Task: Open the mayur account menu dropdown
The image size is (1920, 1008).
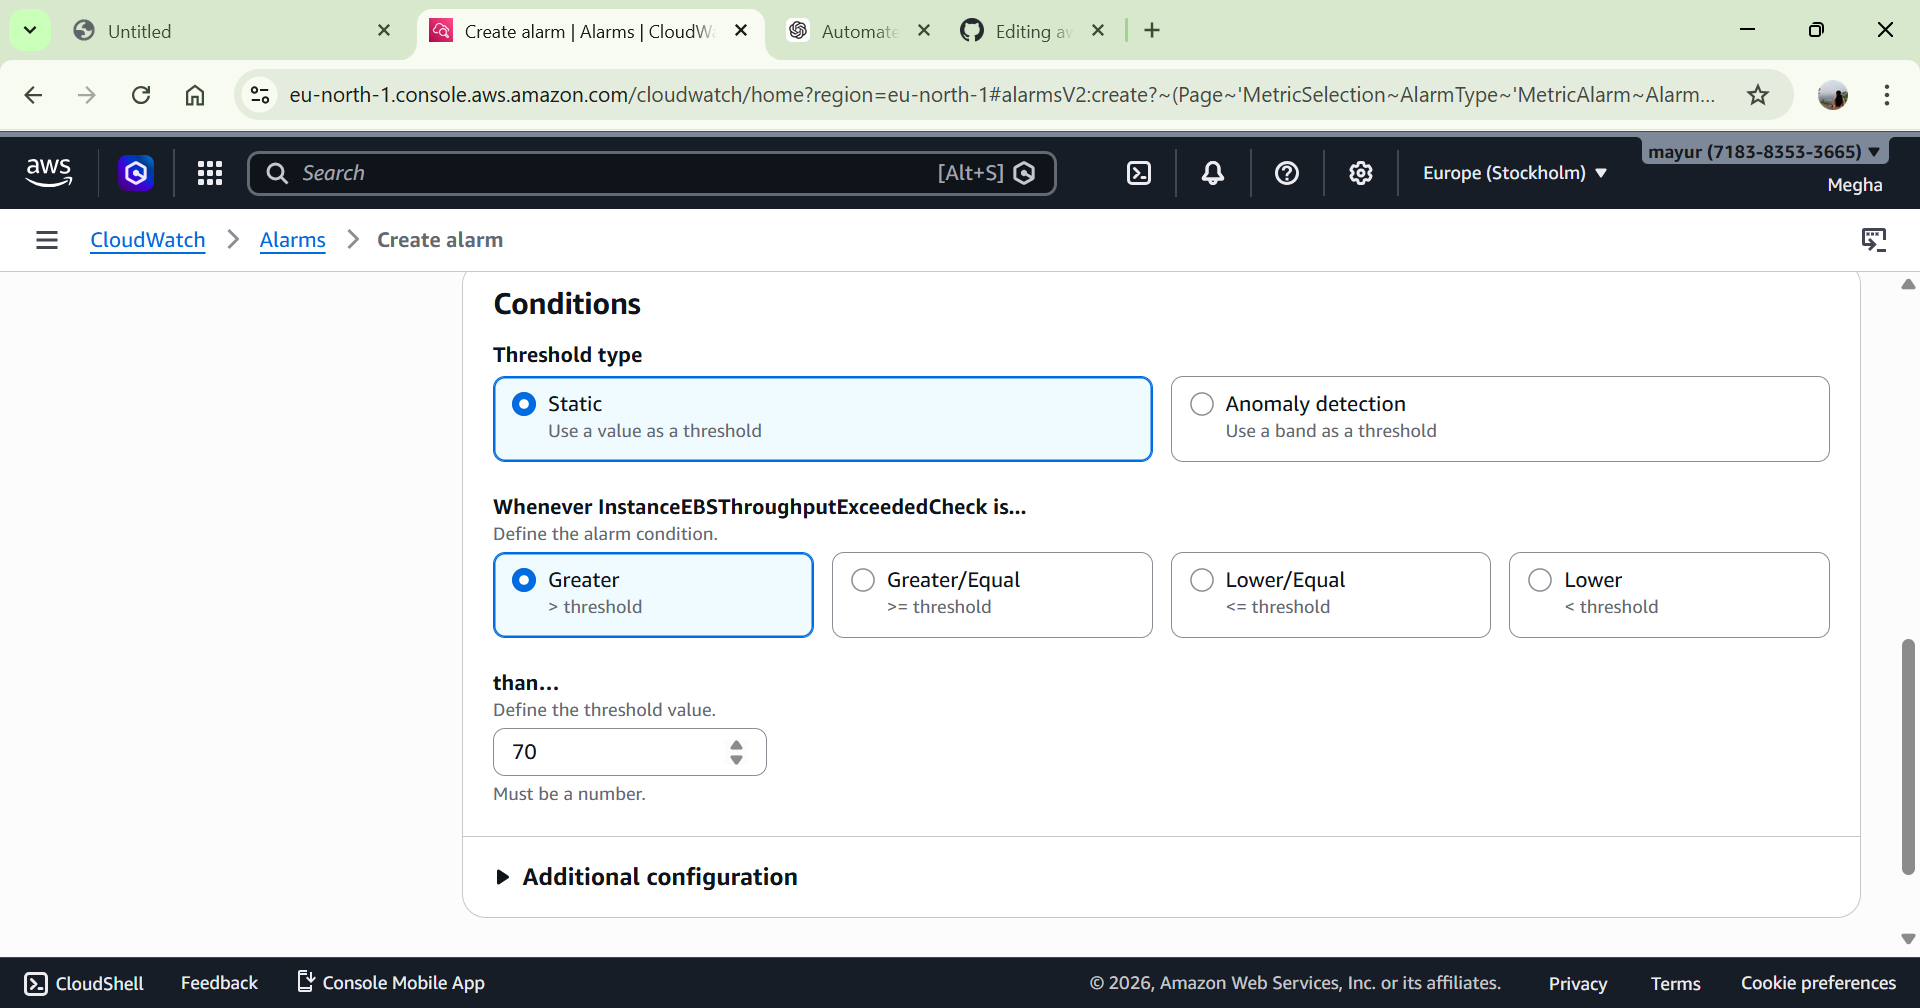Action: [1764, 152]
